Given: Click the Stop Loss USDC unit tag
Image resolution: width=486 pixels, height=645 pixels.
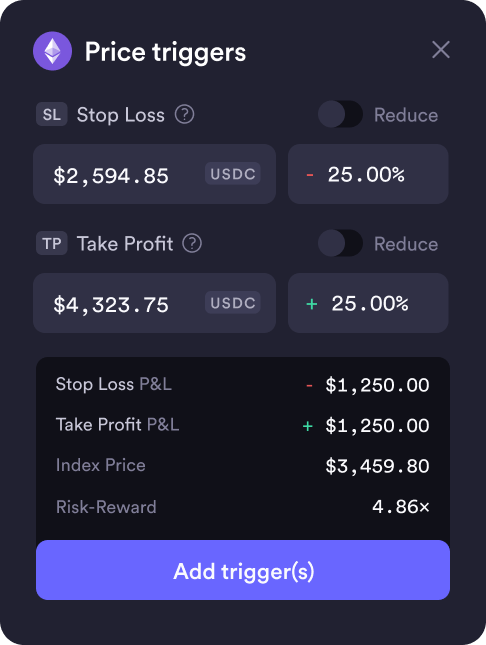Looking at the screenshot, I should pos(233,174).
